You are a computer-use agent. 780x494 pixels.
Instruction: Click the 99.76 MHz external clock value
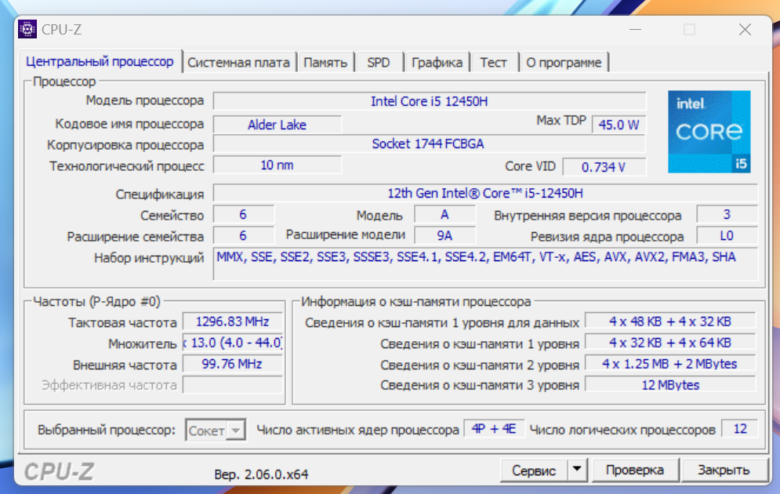coord(232,364)
